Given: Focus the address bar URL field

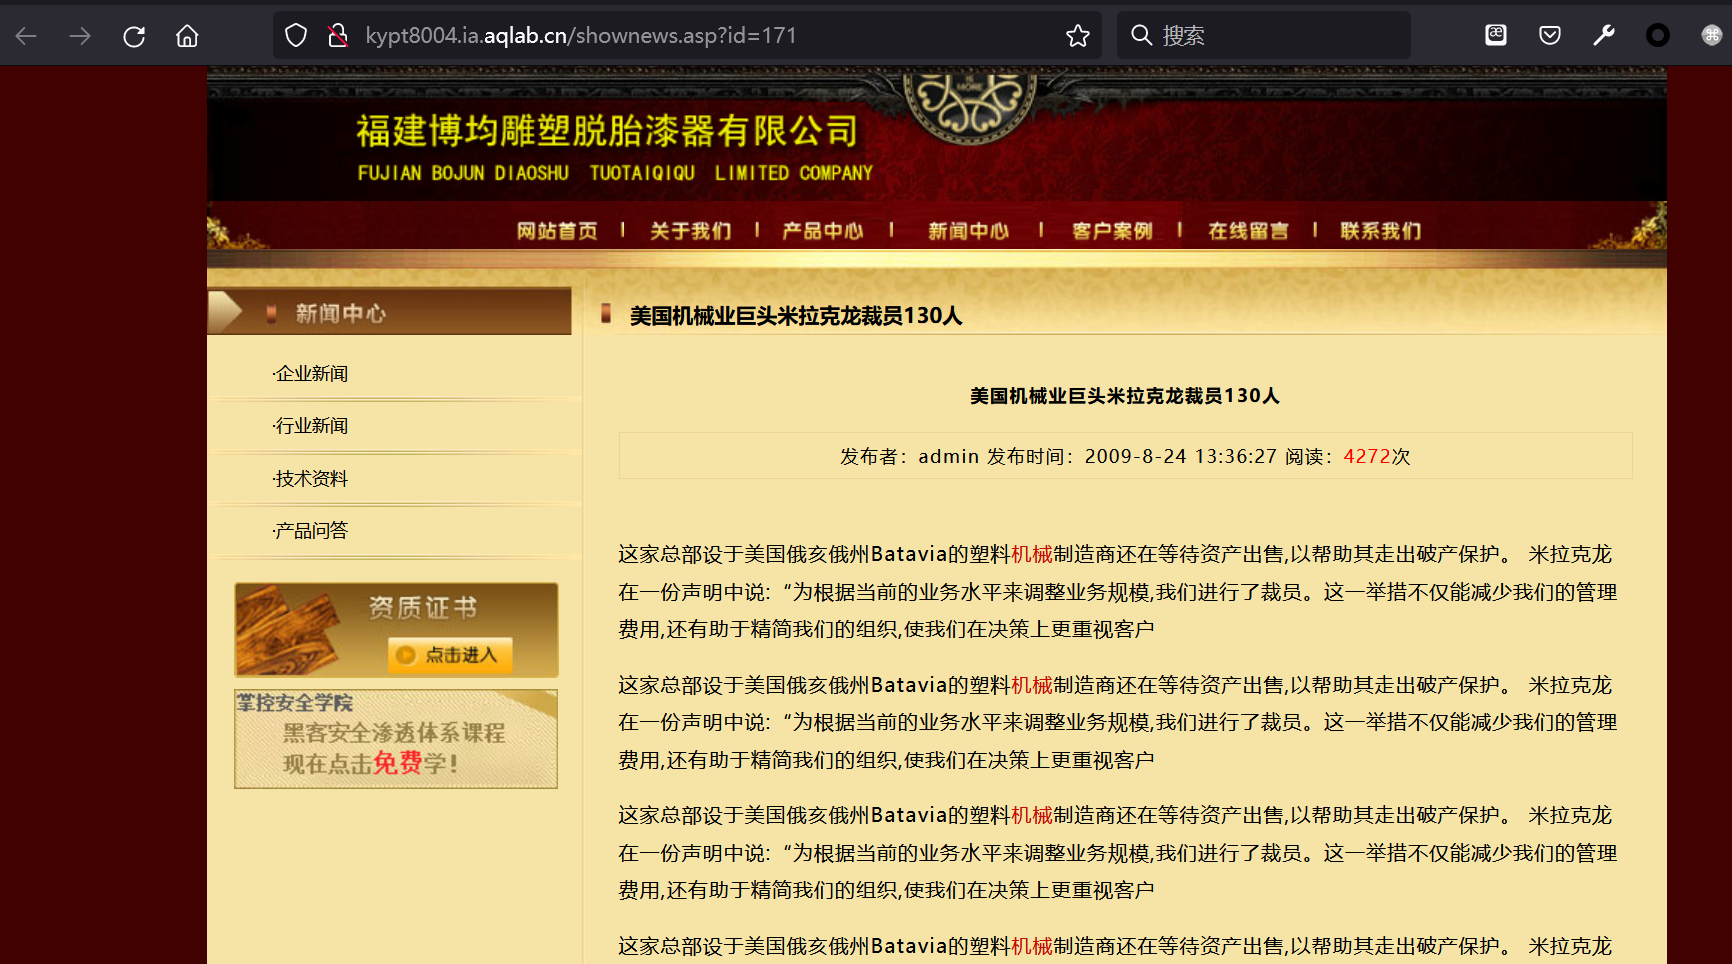Looking at the screenshot, I should point(687,36).
